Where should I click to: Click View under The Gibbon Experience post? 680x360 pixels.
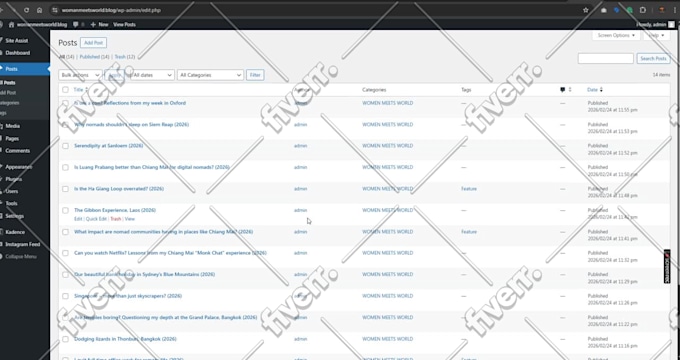click(x=130, y=219)
